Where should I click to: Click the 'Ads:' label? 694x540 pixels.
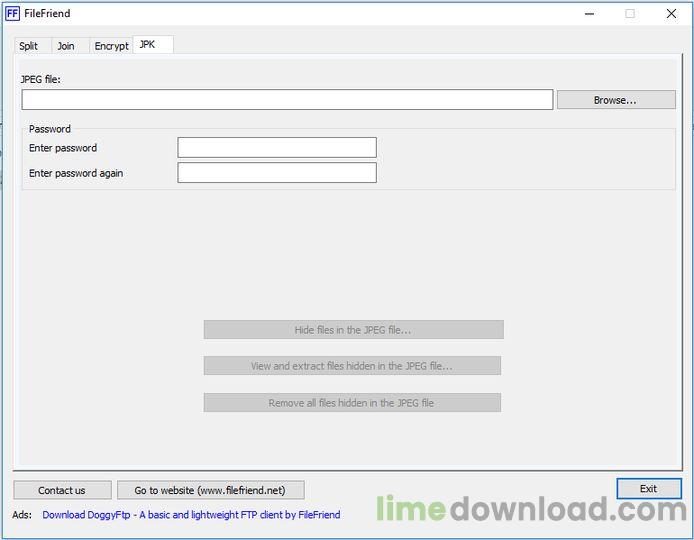22,515
